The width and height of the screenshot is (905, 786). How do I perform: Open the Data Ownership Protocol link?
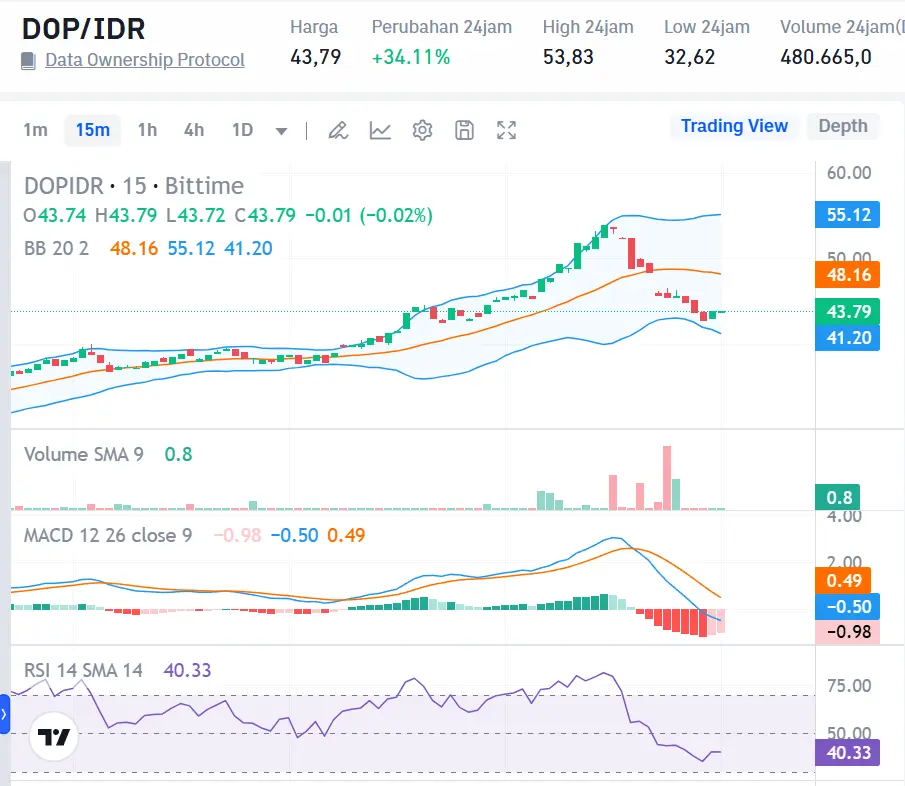[x=144, y=61]
